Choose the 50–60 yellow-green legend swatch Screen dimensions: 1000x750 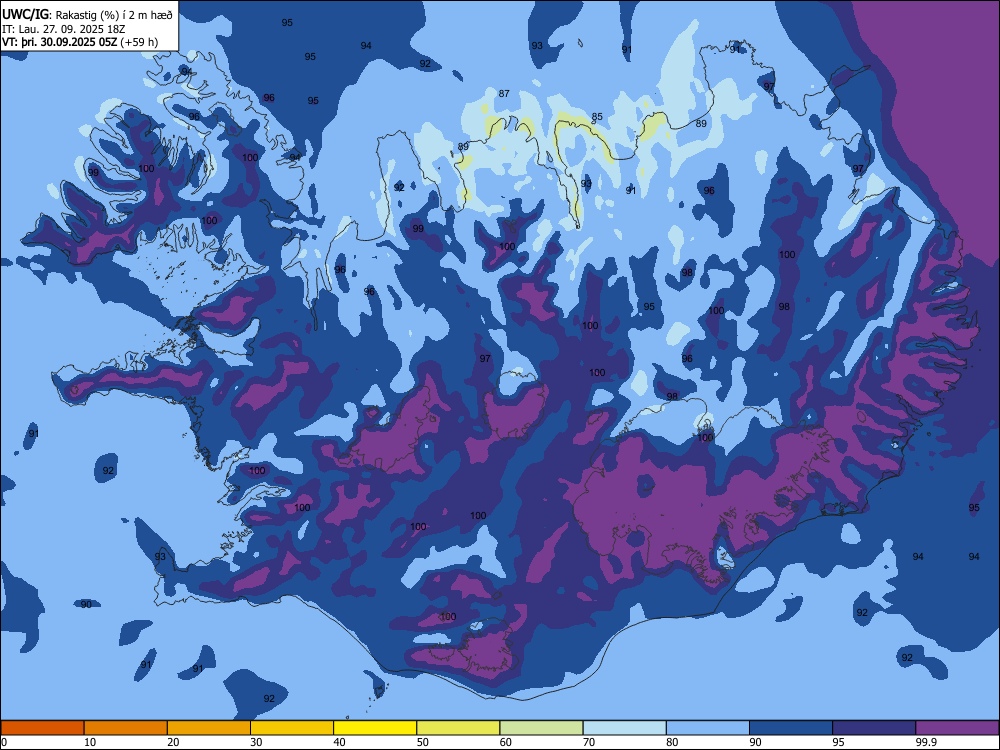click(x=458, y=728)
